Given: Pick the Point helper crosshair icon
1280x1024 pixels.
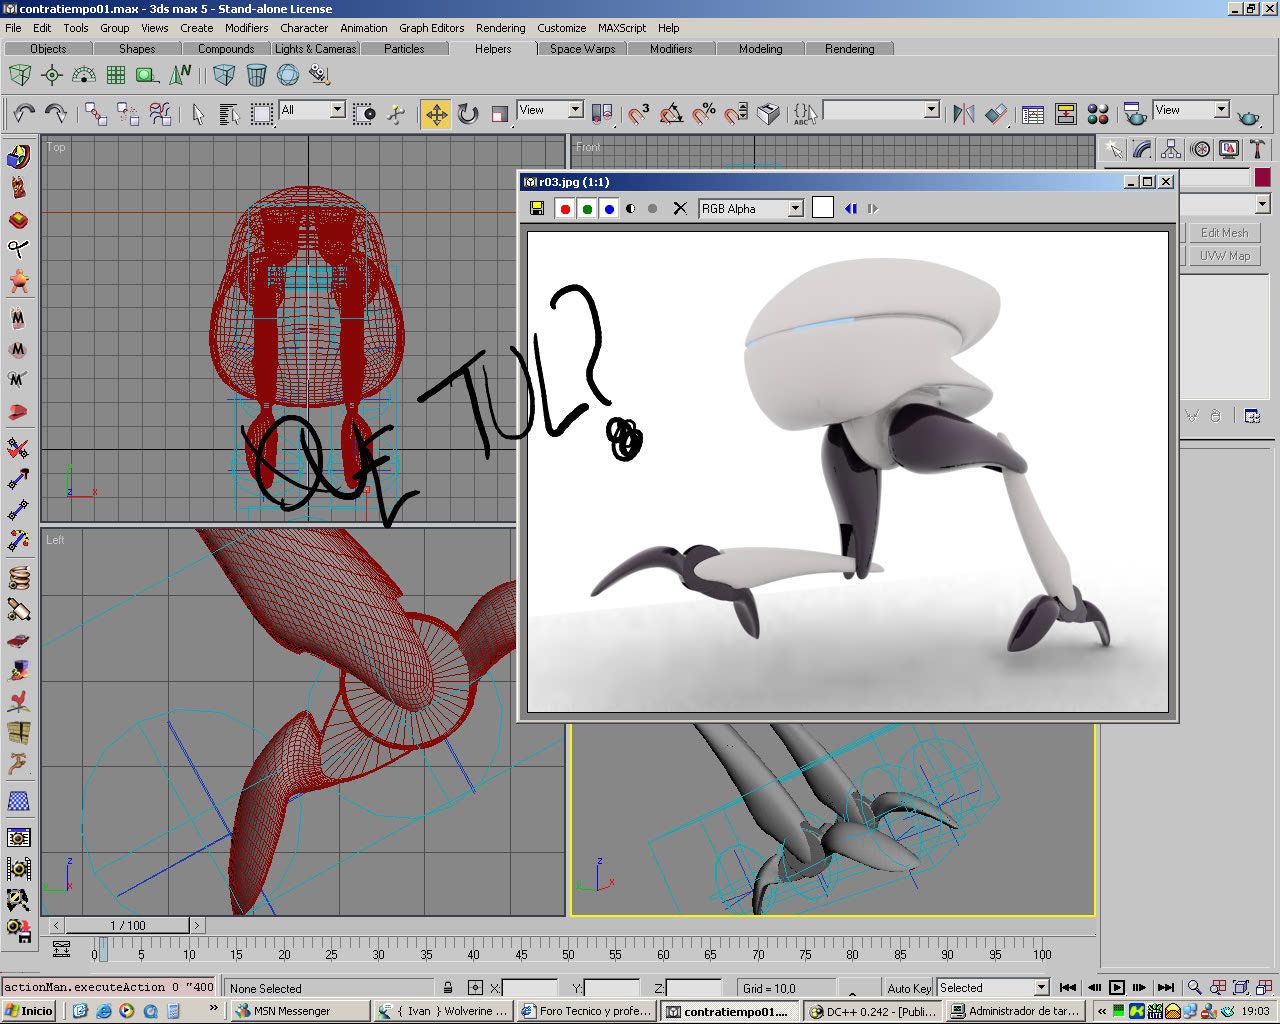Looking at the screenshot, I should click(x=52, y=75).
